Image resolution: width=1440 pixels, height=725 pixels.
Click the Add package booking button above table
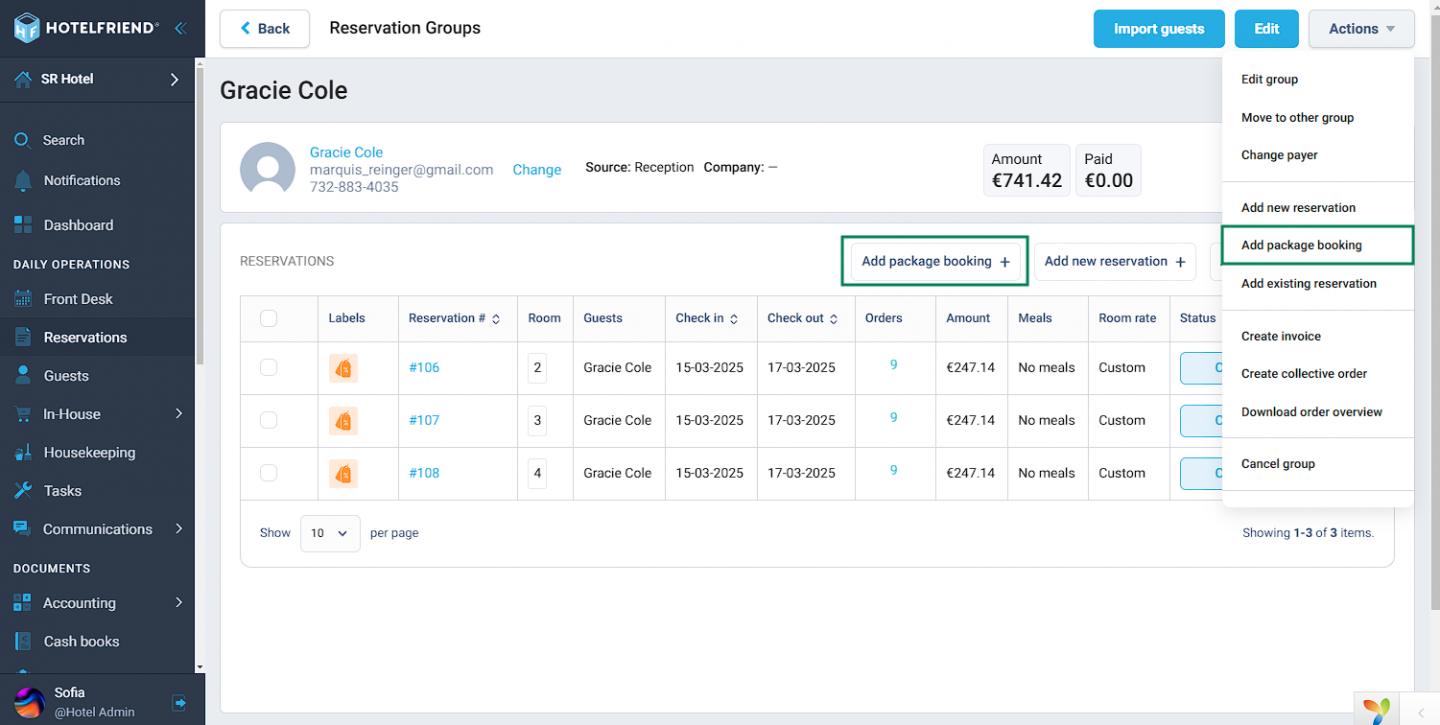[x=935, y=262]
